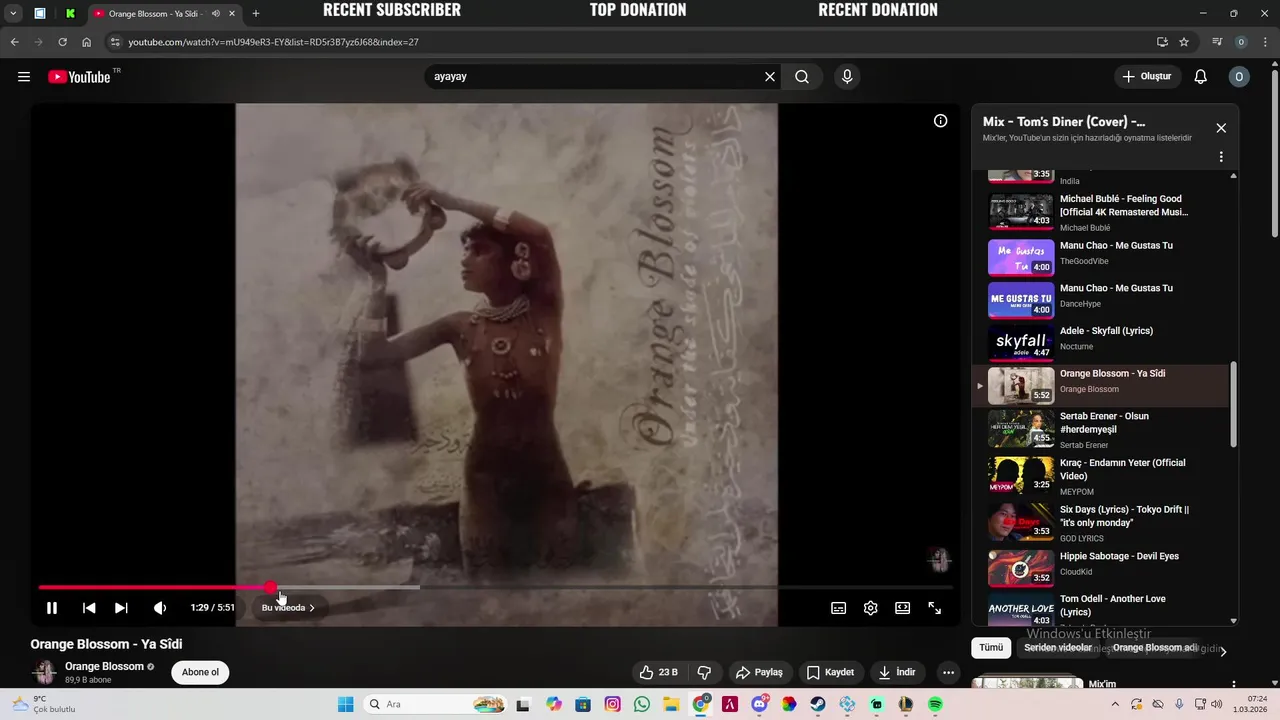Open YouTube notifications bell
The height and width of the screenshot is (720, 1280).
(1201, 77)
